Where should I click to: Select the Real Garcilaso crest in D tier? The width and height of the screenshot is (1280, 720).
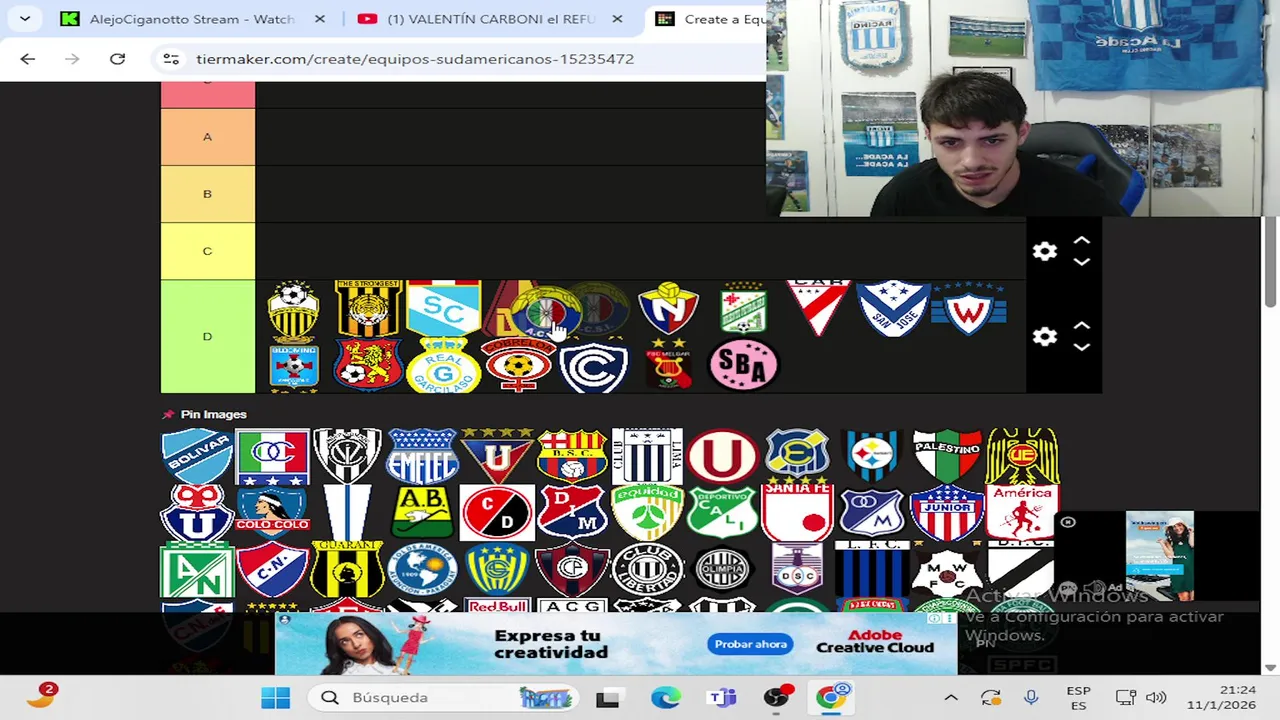click(443, 365)
